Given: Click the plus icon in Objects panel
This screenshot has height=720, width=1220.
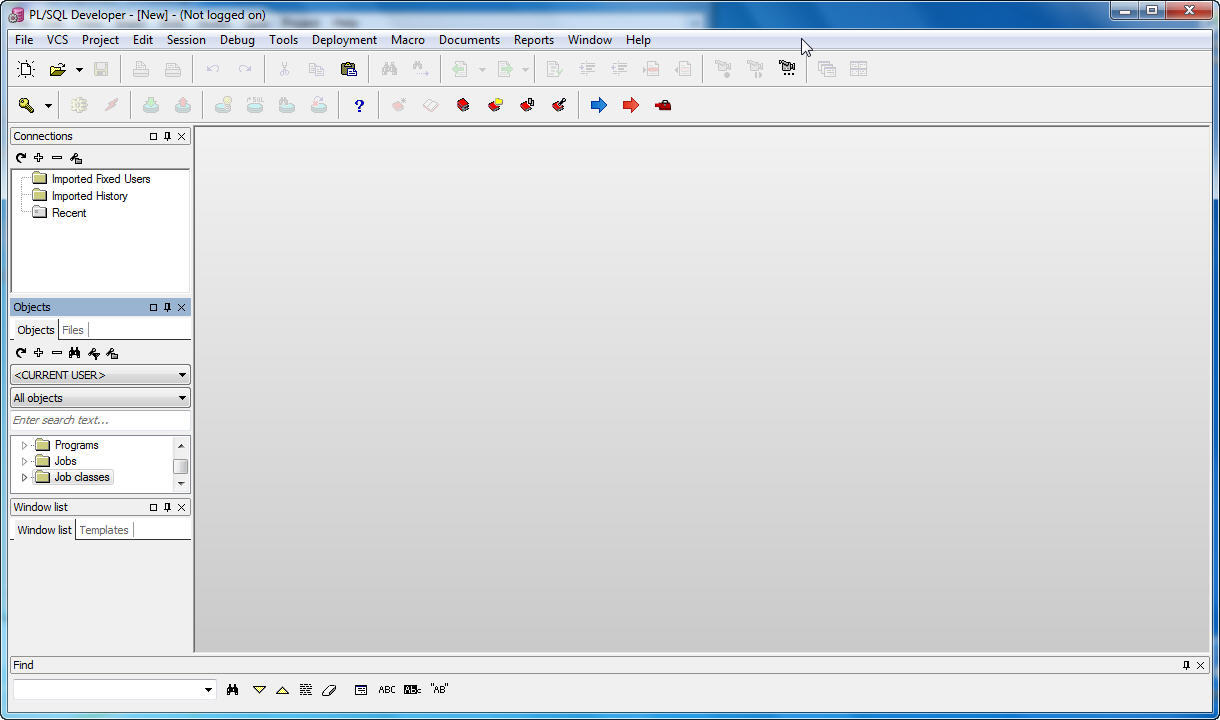Looking at the screenshot, I should point(38,353).
